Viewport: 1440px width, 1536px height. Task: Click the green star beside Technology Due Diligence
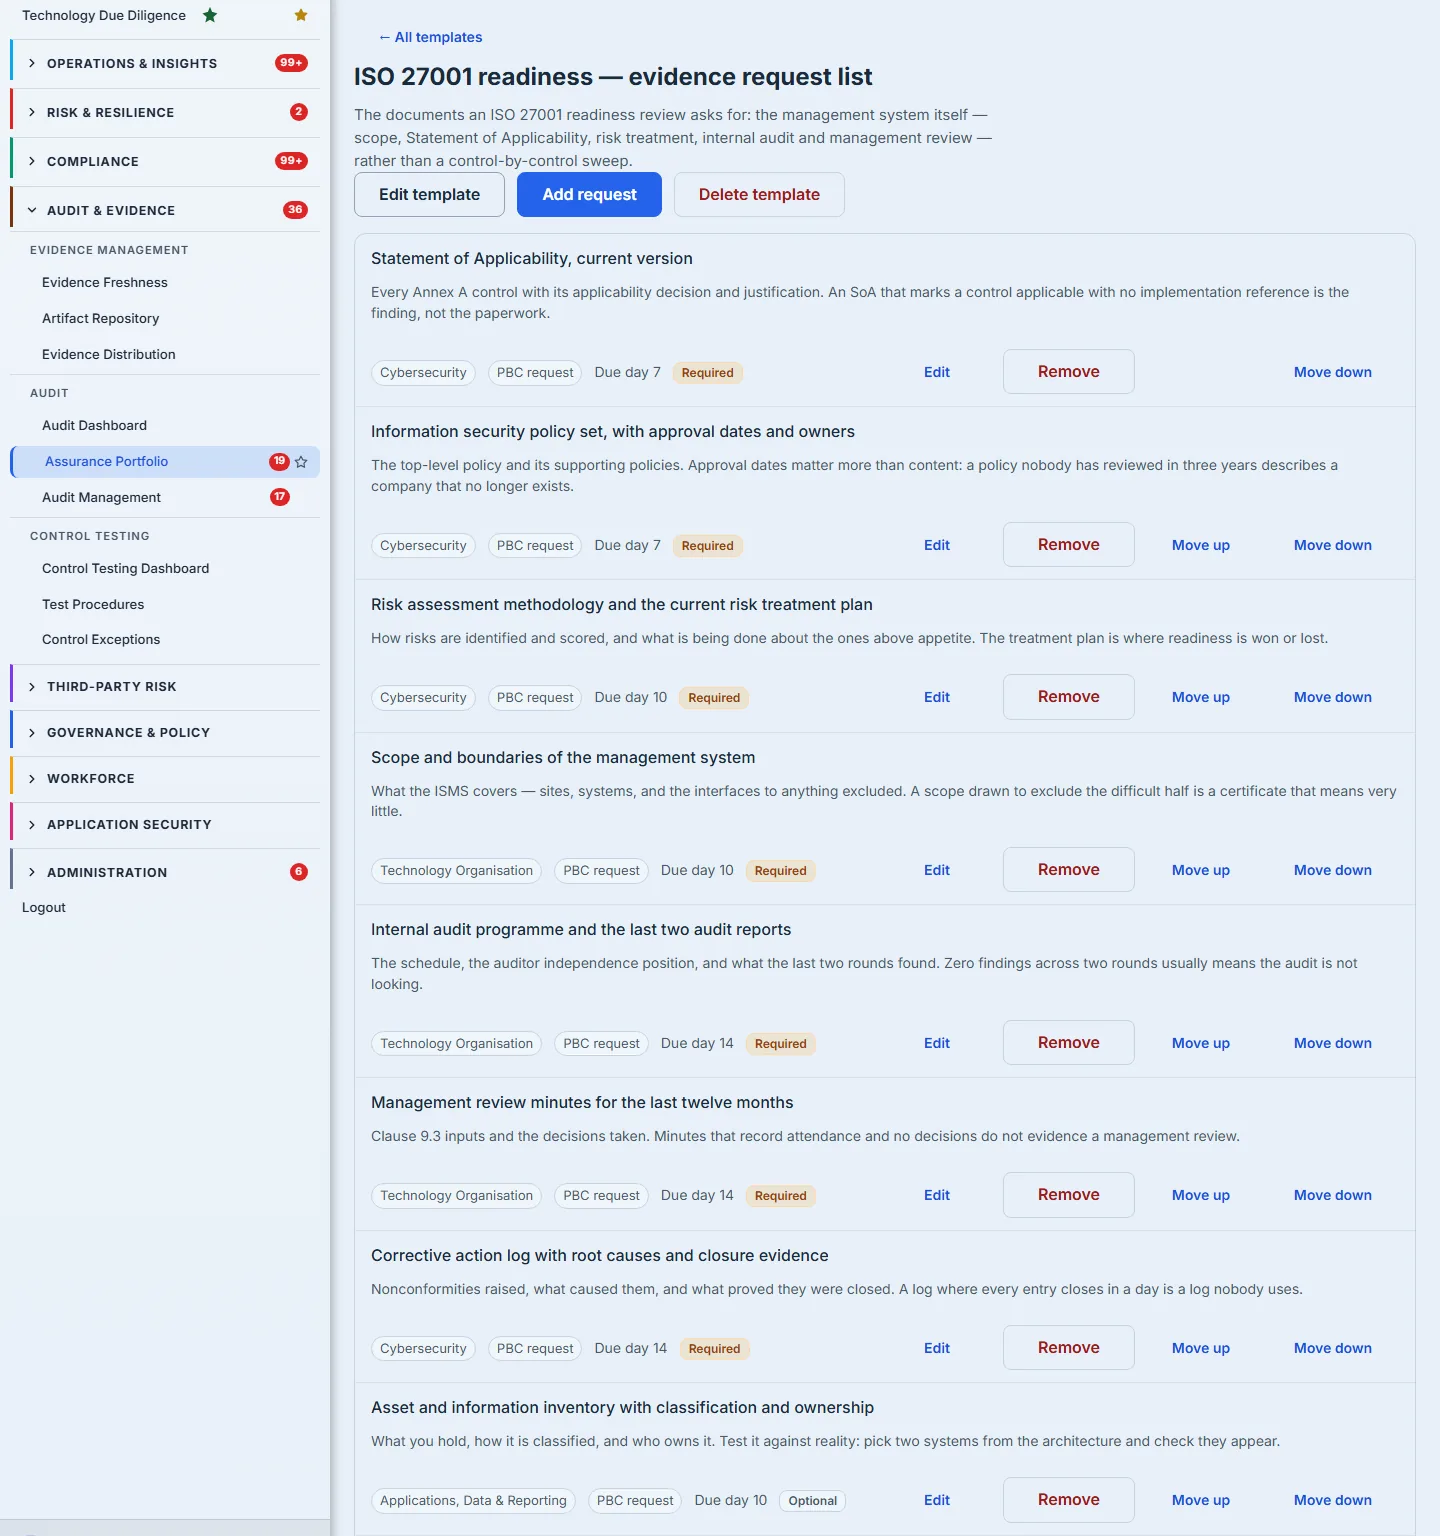(210, 15)
